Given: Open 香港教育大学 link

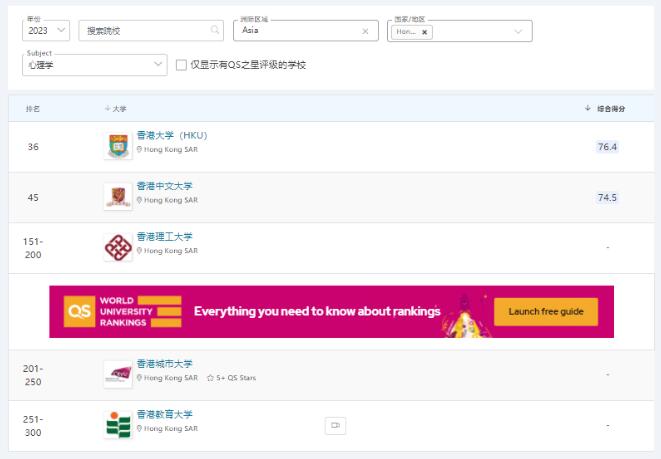Looking at the screenshot, I should click(x=164, y=414).
